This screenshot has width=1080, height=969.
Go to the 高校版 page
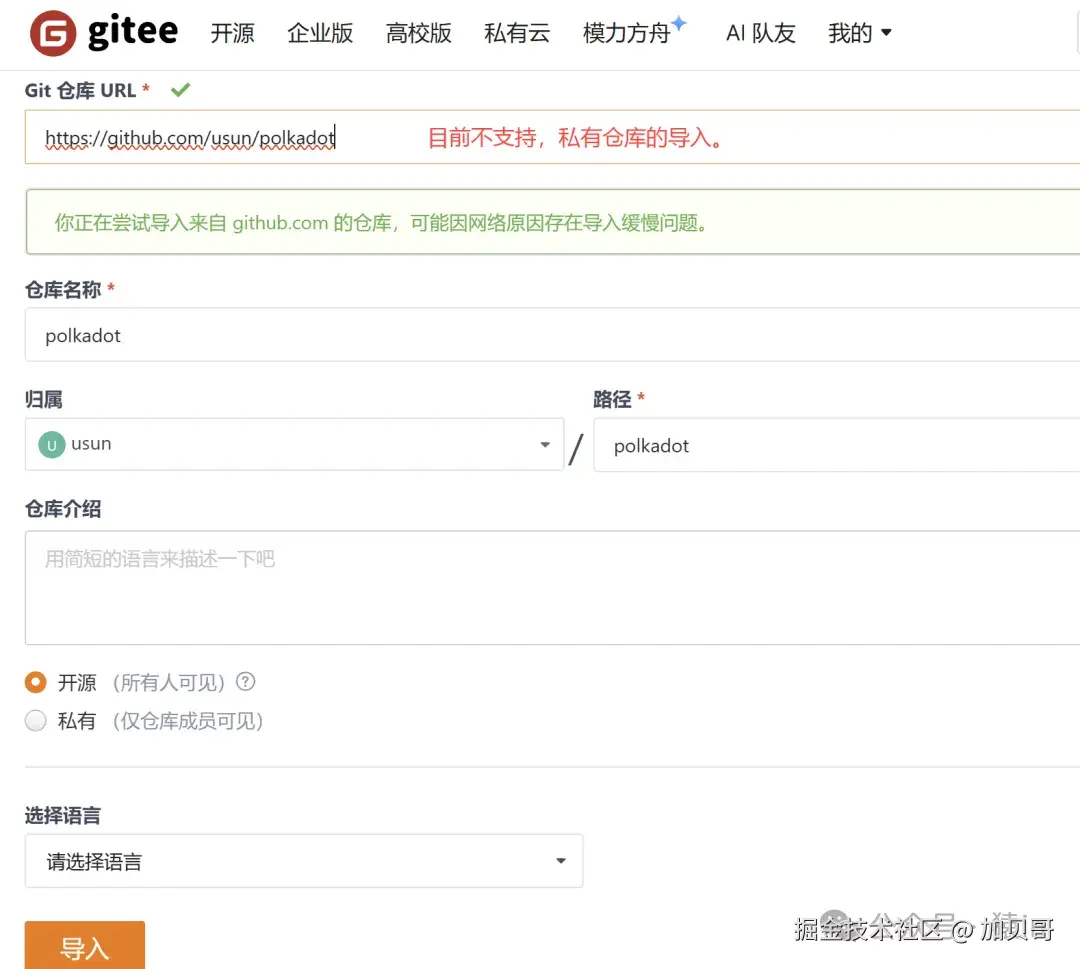click(x=418, y=33)
